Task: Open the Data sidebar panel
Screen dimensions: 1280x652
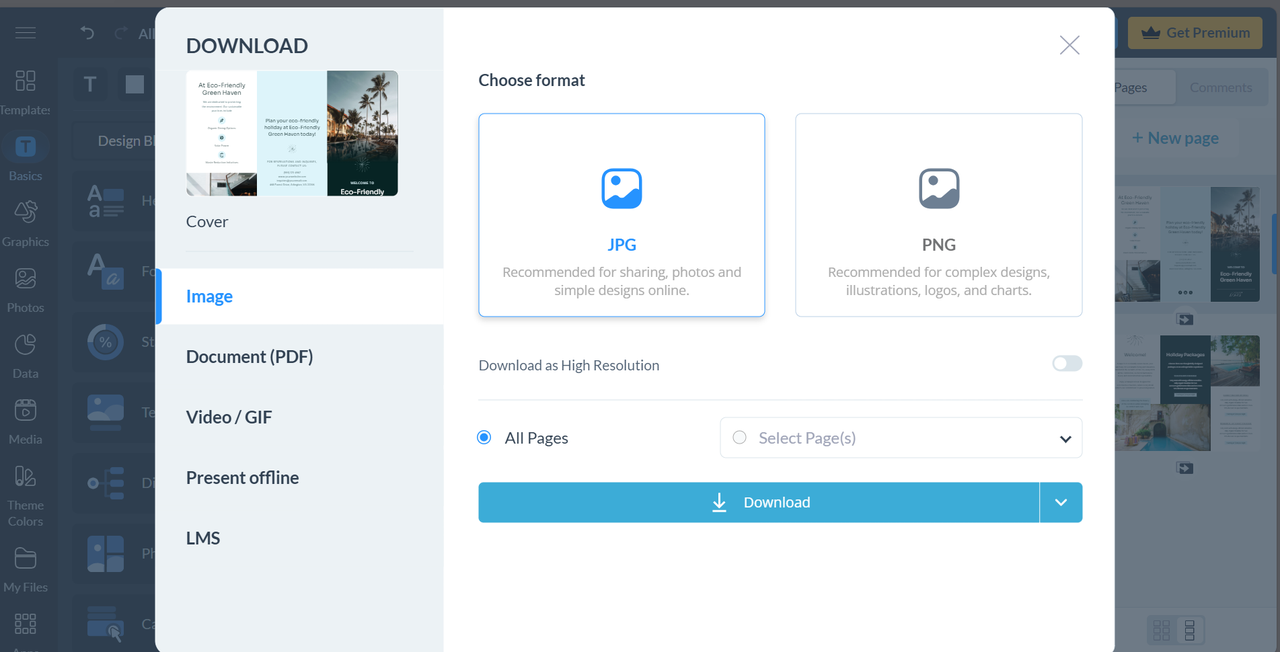Action: click(26, 355)
